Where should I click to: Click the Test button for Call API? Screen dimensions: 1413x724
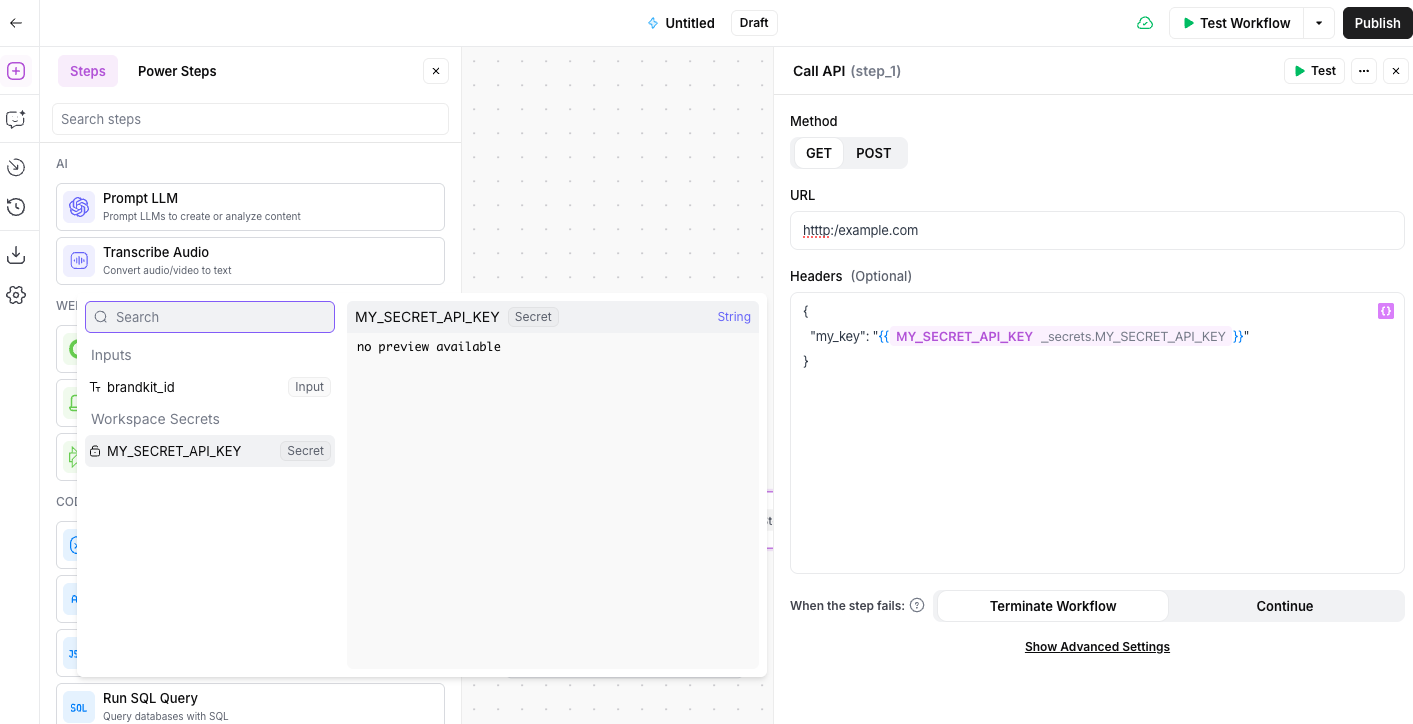(x=1313, y=71)
